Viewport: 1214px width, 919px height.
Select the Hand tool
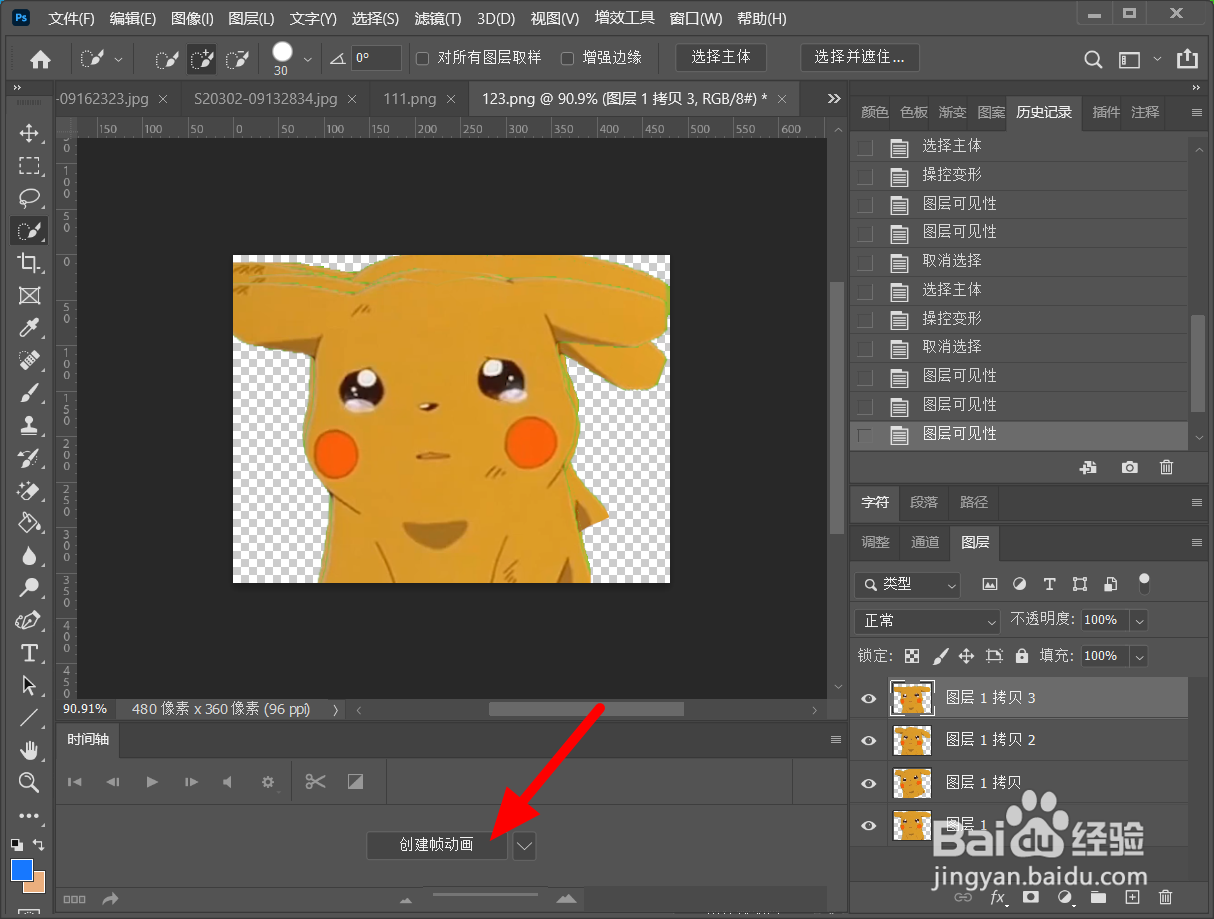29,750
